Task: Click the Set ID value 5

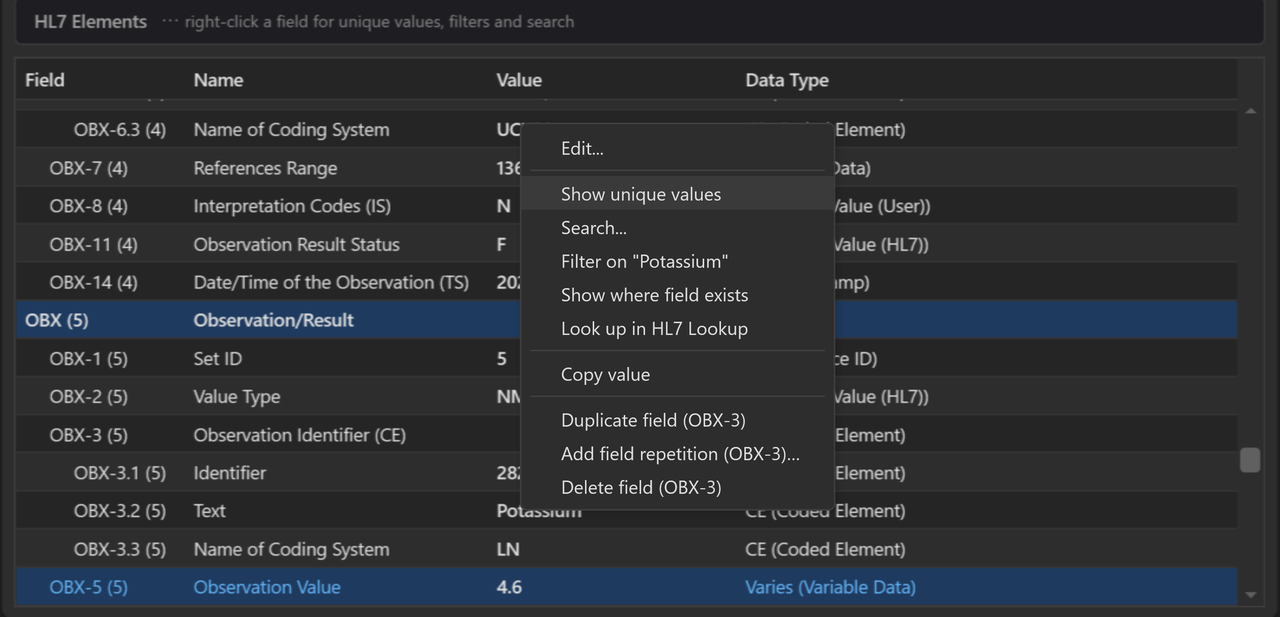Action: click(x=502, y=358)
